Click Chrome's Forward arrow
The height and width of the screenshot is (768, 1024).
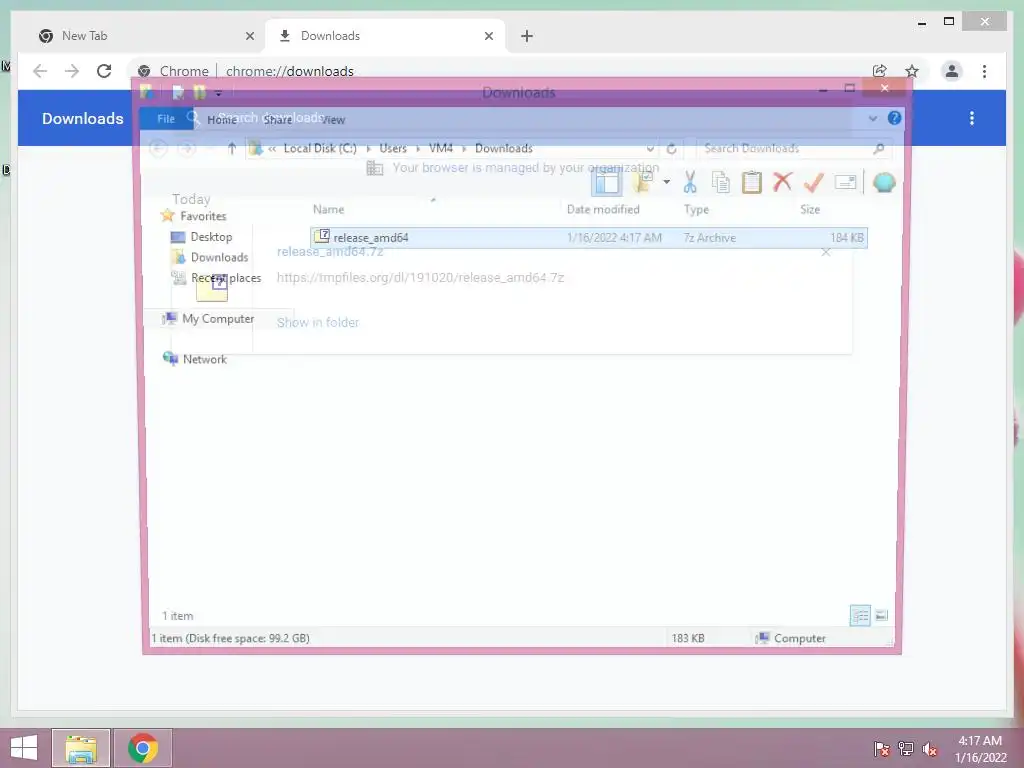tap(72, 71)
